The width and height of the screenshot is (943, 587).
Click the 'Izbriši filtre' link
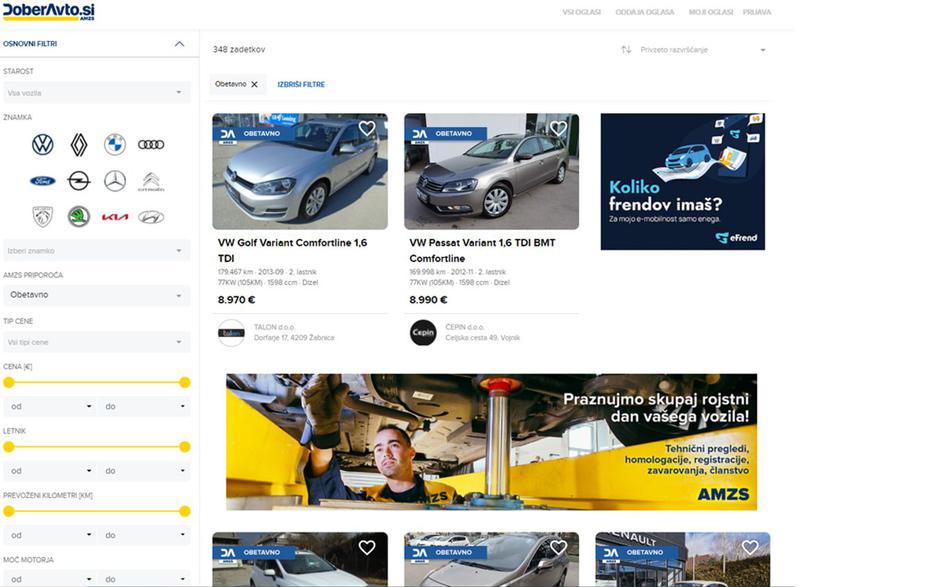tap(301, 85)
